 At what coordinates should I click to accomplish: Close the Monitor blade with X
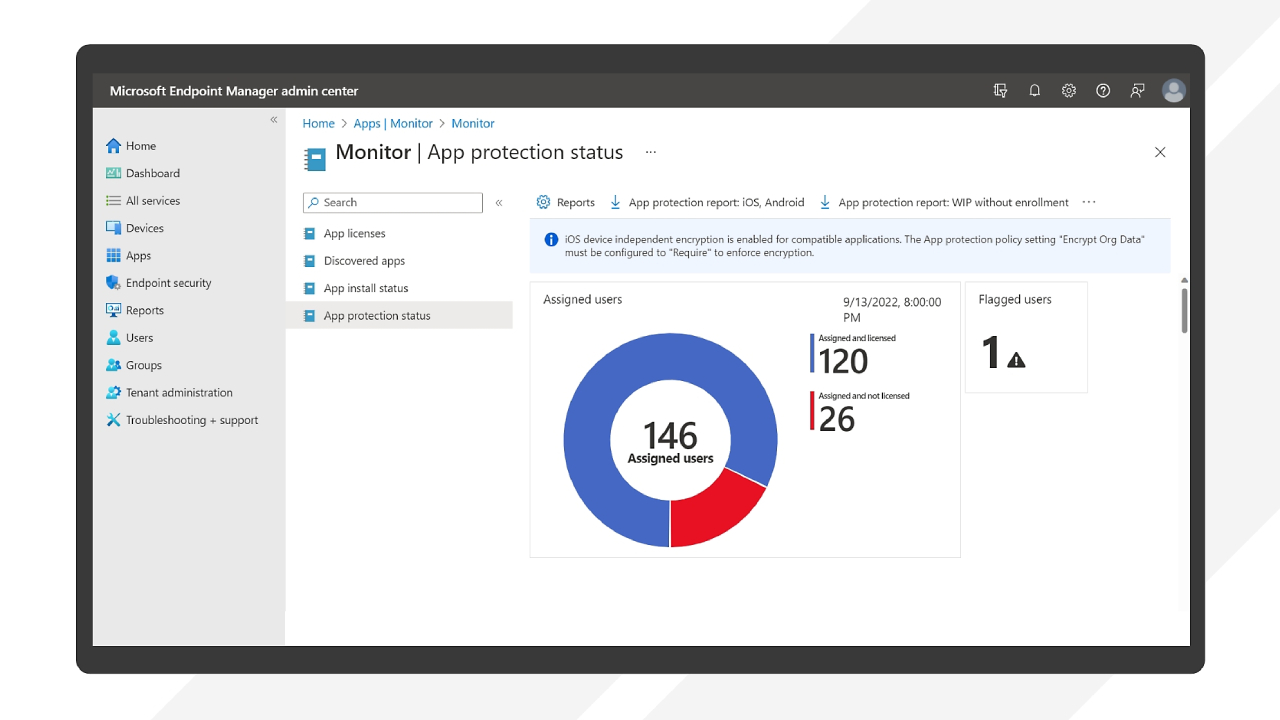pos(1160,152)
